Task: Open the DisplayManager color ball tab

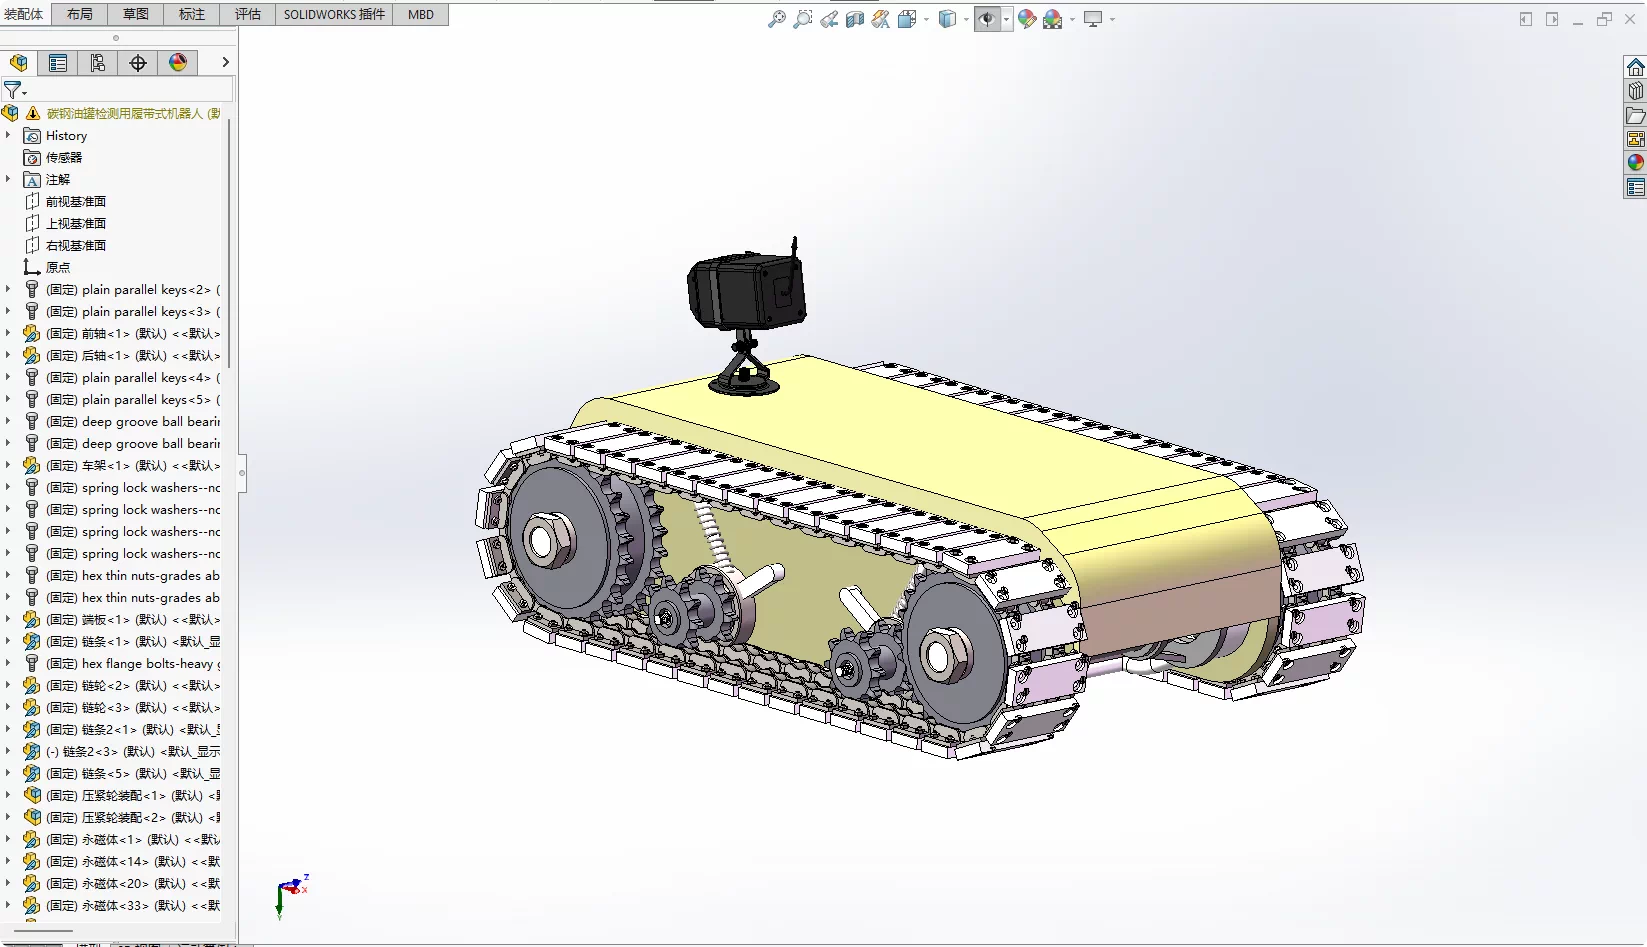Action: [x=178, y=63]
